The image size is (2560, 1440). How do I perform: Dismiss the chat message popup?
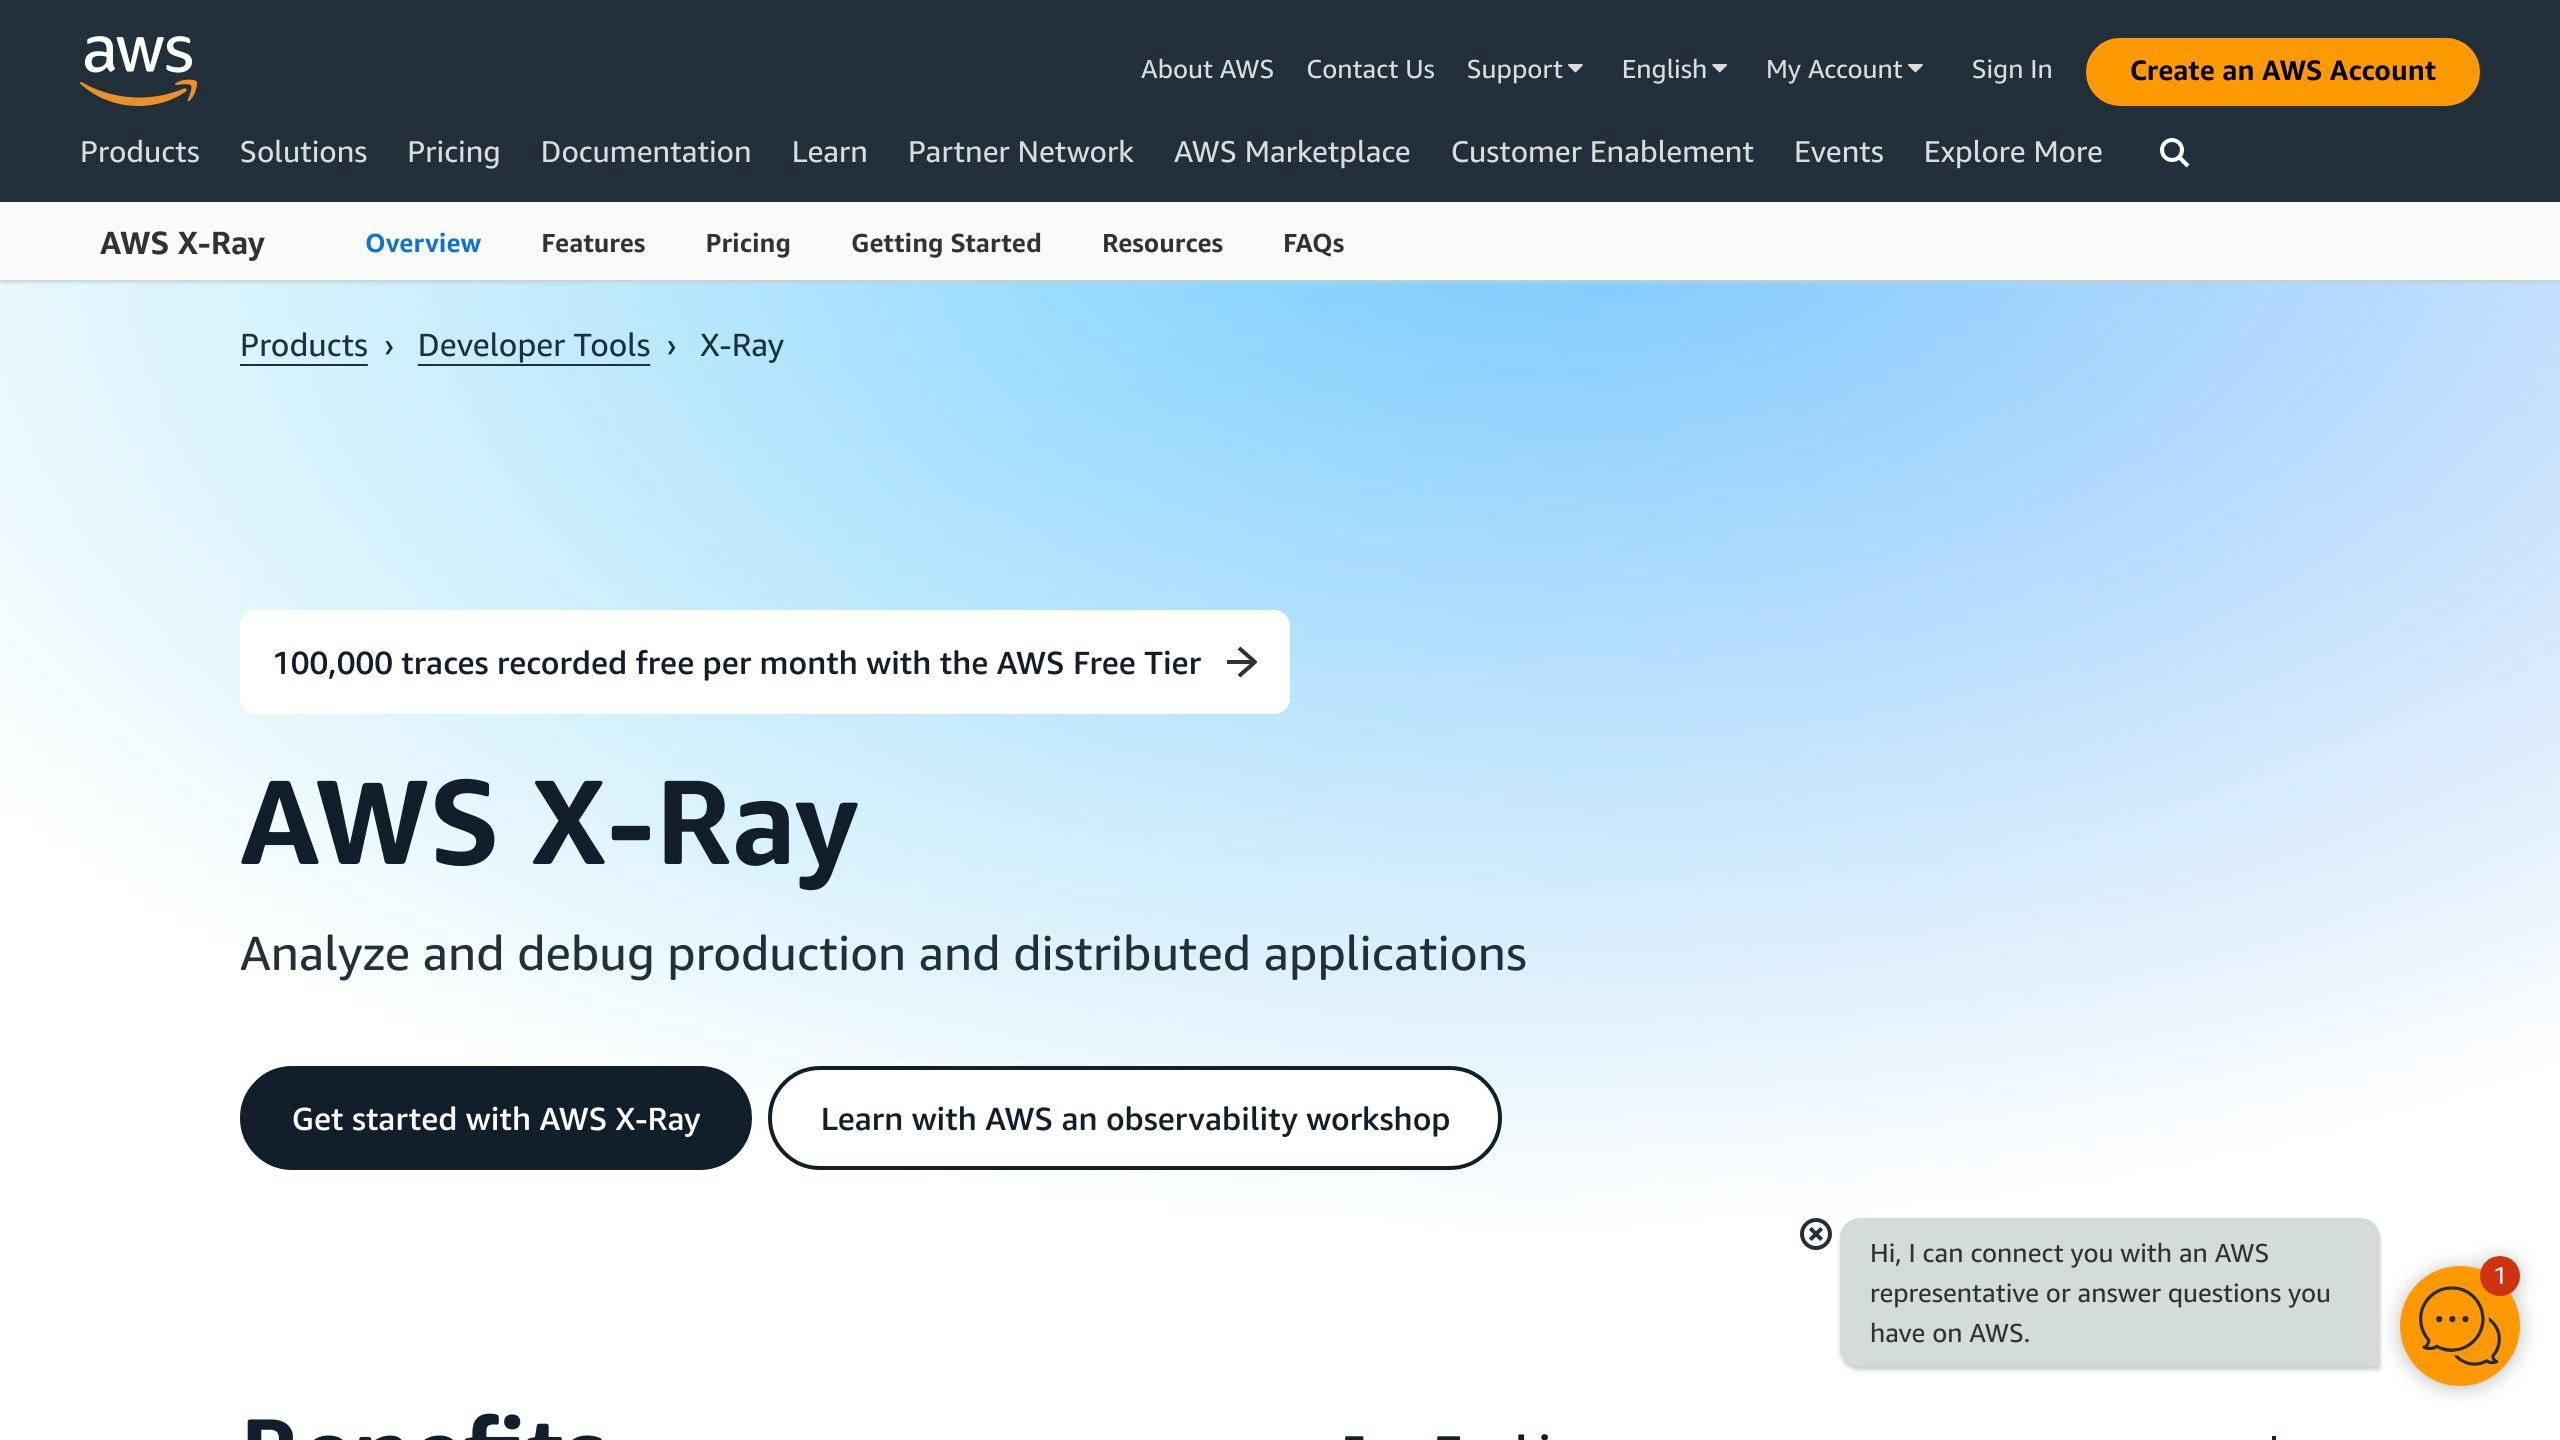coord(1815,1234)
